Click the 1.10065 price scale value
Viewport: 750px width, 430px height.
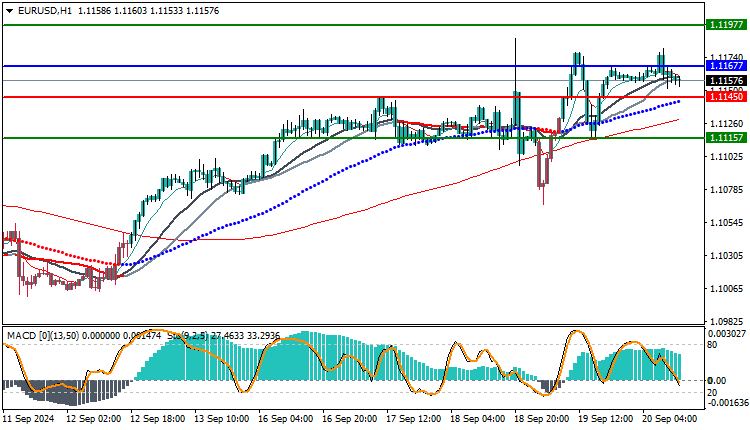pos(727,288)
